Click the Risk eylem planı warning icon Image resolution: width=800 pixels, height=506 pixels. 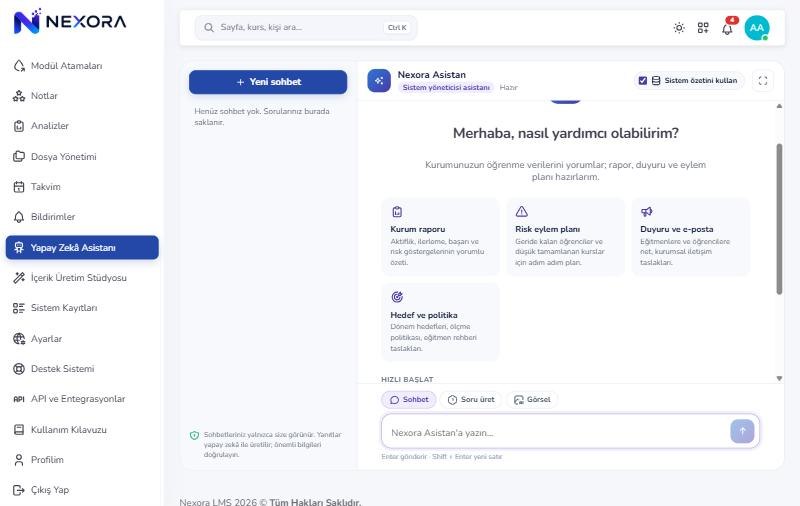pyautogui.click(x=521, y=212)
